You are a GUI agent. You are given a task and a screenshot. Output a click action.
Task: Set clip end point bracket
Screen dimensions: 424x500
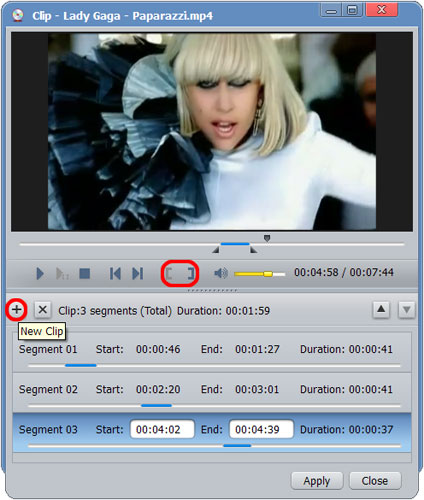pyautogui.click(x=191, y=274)
